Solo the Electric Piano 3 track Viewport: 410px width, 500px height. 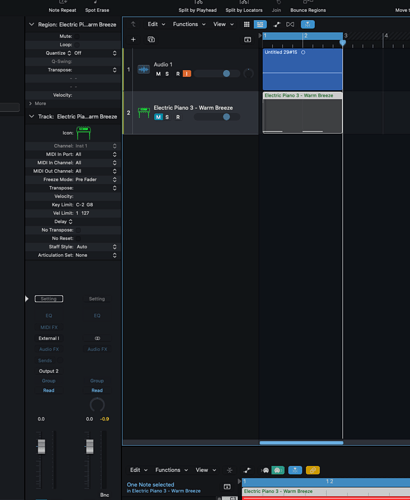pos(167,117)
